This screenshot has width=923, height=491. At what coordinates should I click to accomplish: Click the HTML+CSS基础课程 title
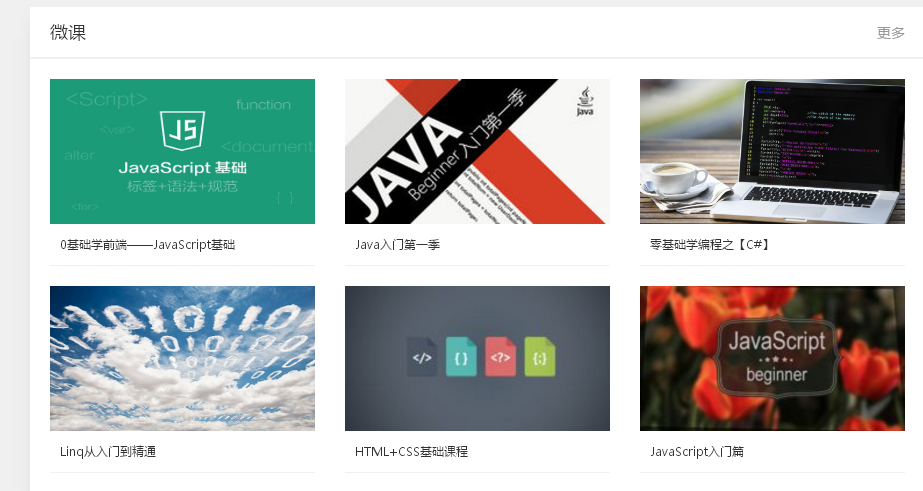(x=411, y=451)
